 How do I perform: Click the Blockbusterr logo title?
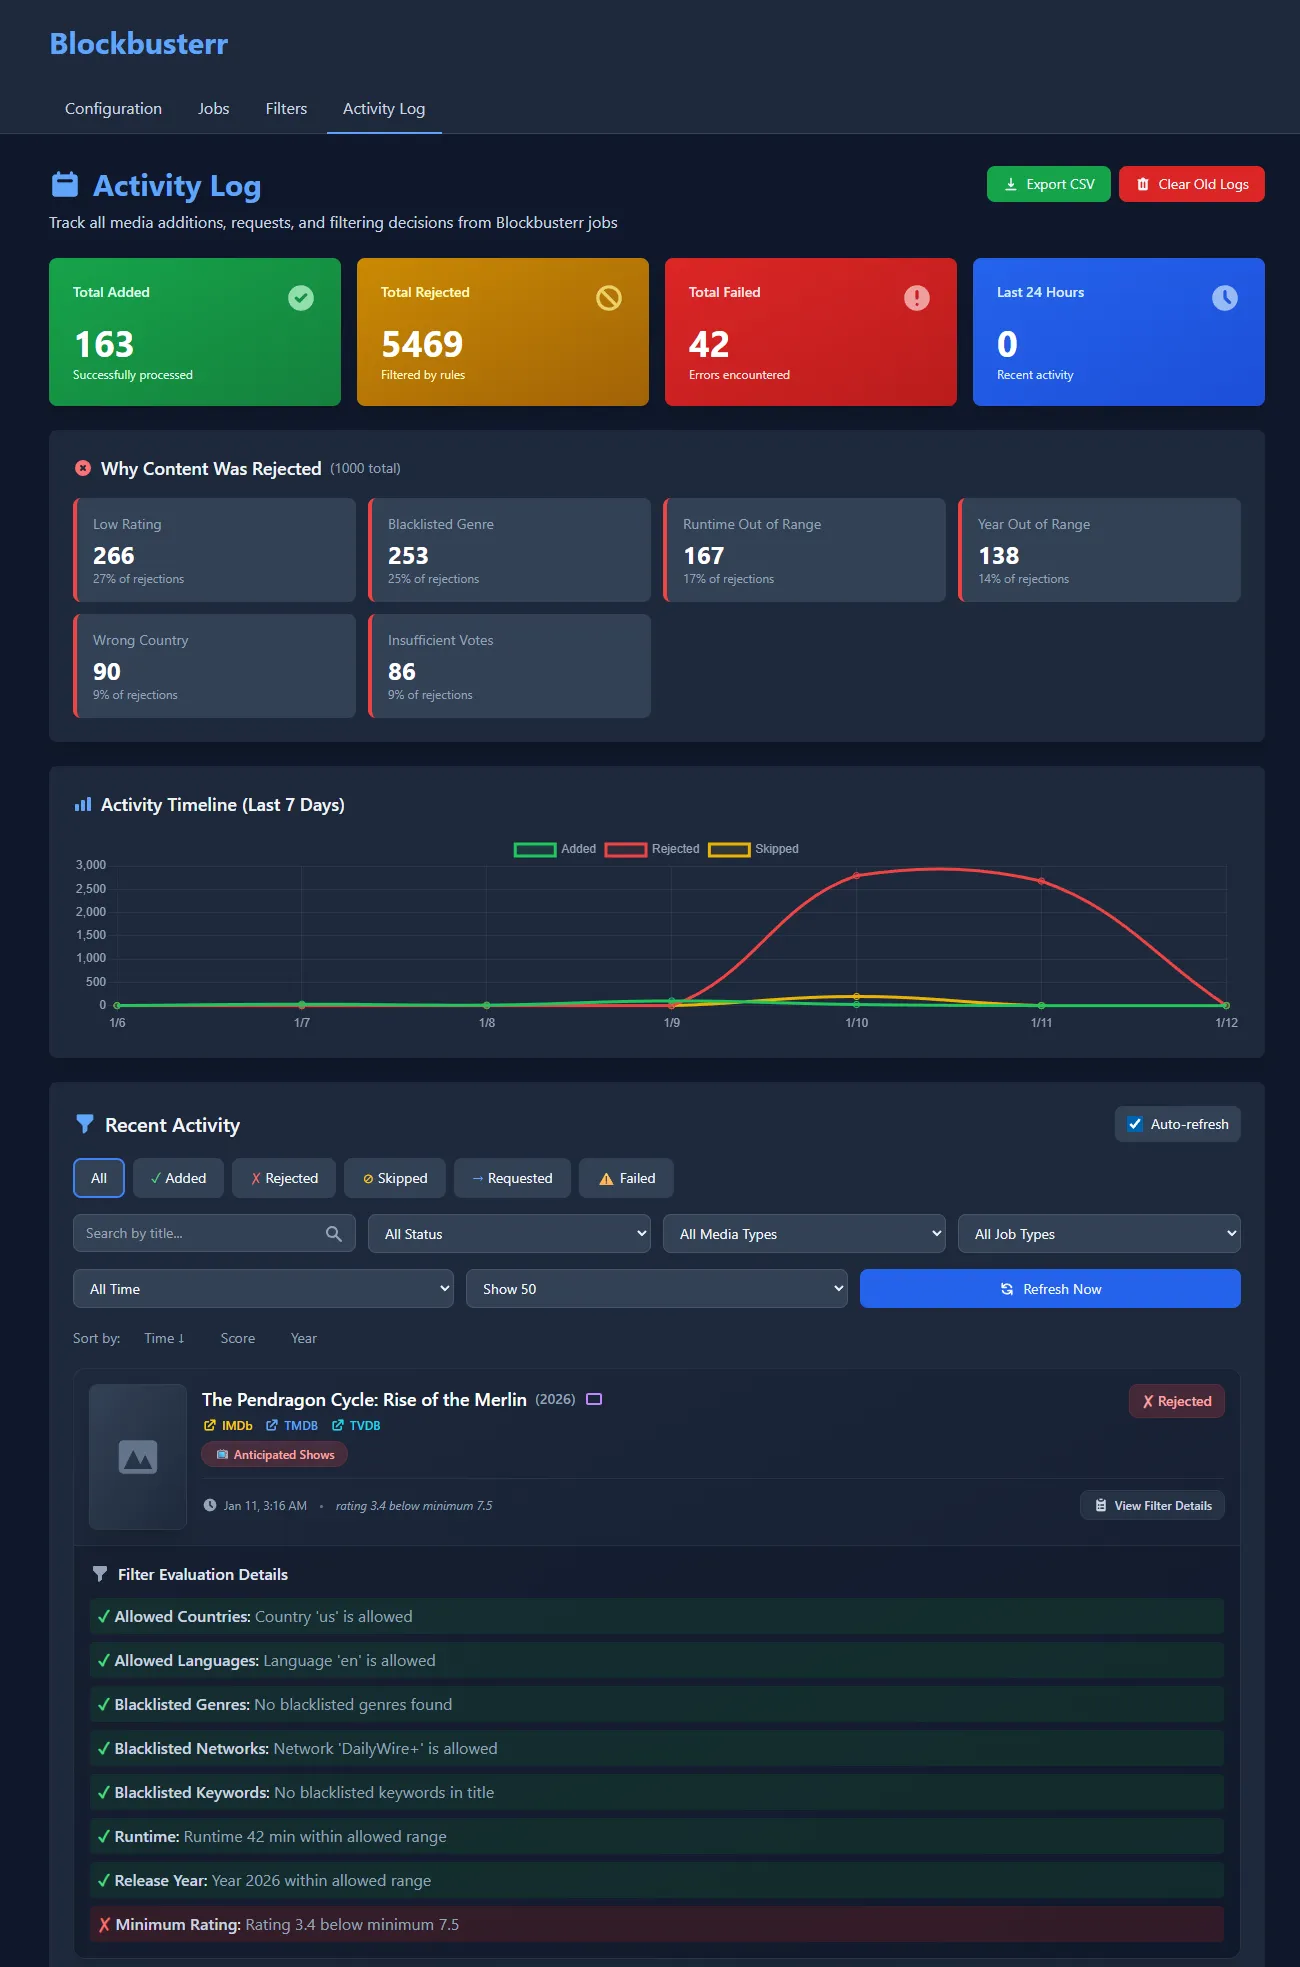(x=139, y=44)
